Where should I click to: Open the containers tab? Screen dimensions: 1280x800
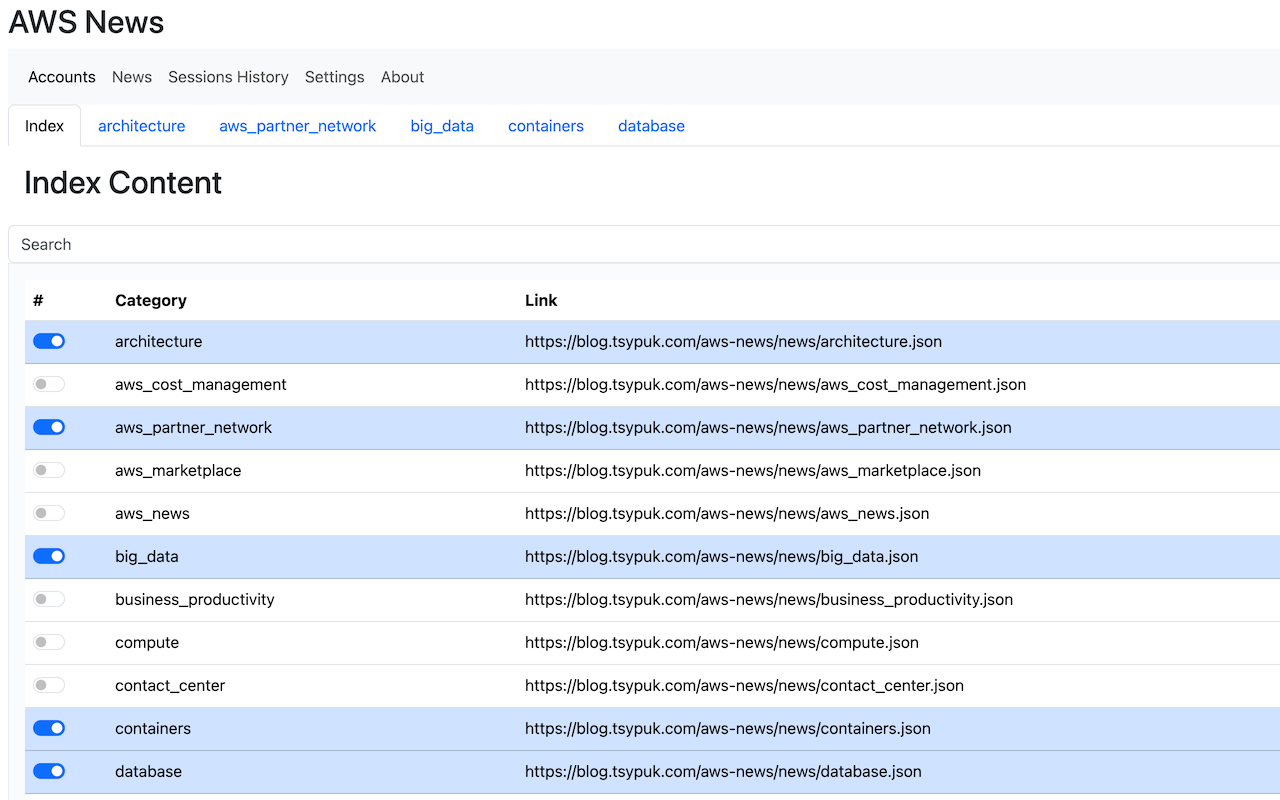[x=545, y=125]
